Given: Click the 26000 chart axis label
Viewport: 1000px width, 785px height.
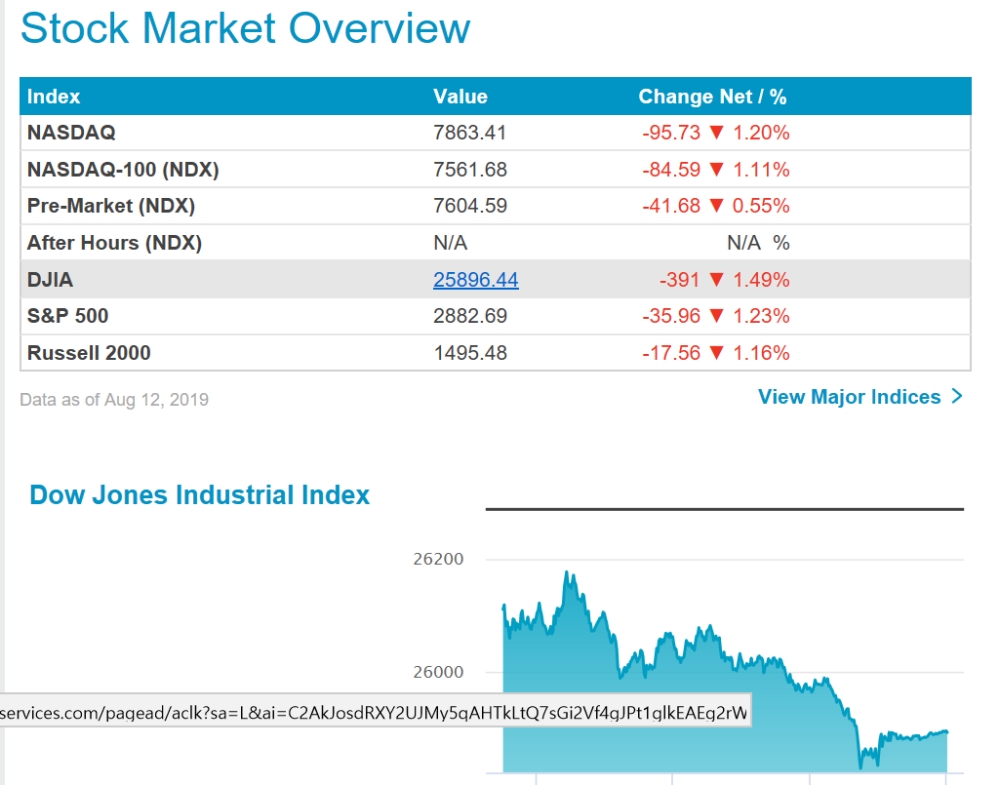Looking at the screenshot, I should click(x=438, y=672).
